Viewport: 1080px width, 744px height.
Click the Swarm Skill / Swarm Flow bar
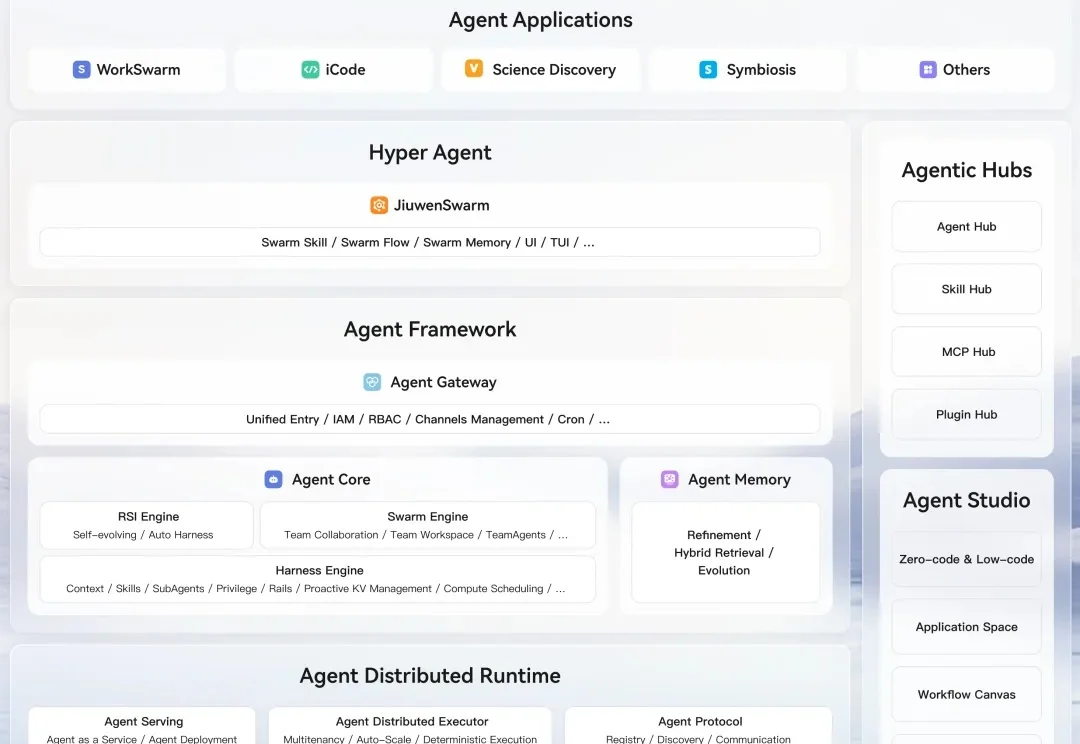[x=430, y=242]
